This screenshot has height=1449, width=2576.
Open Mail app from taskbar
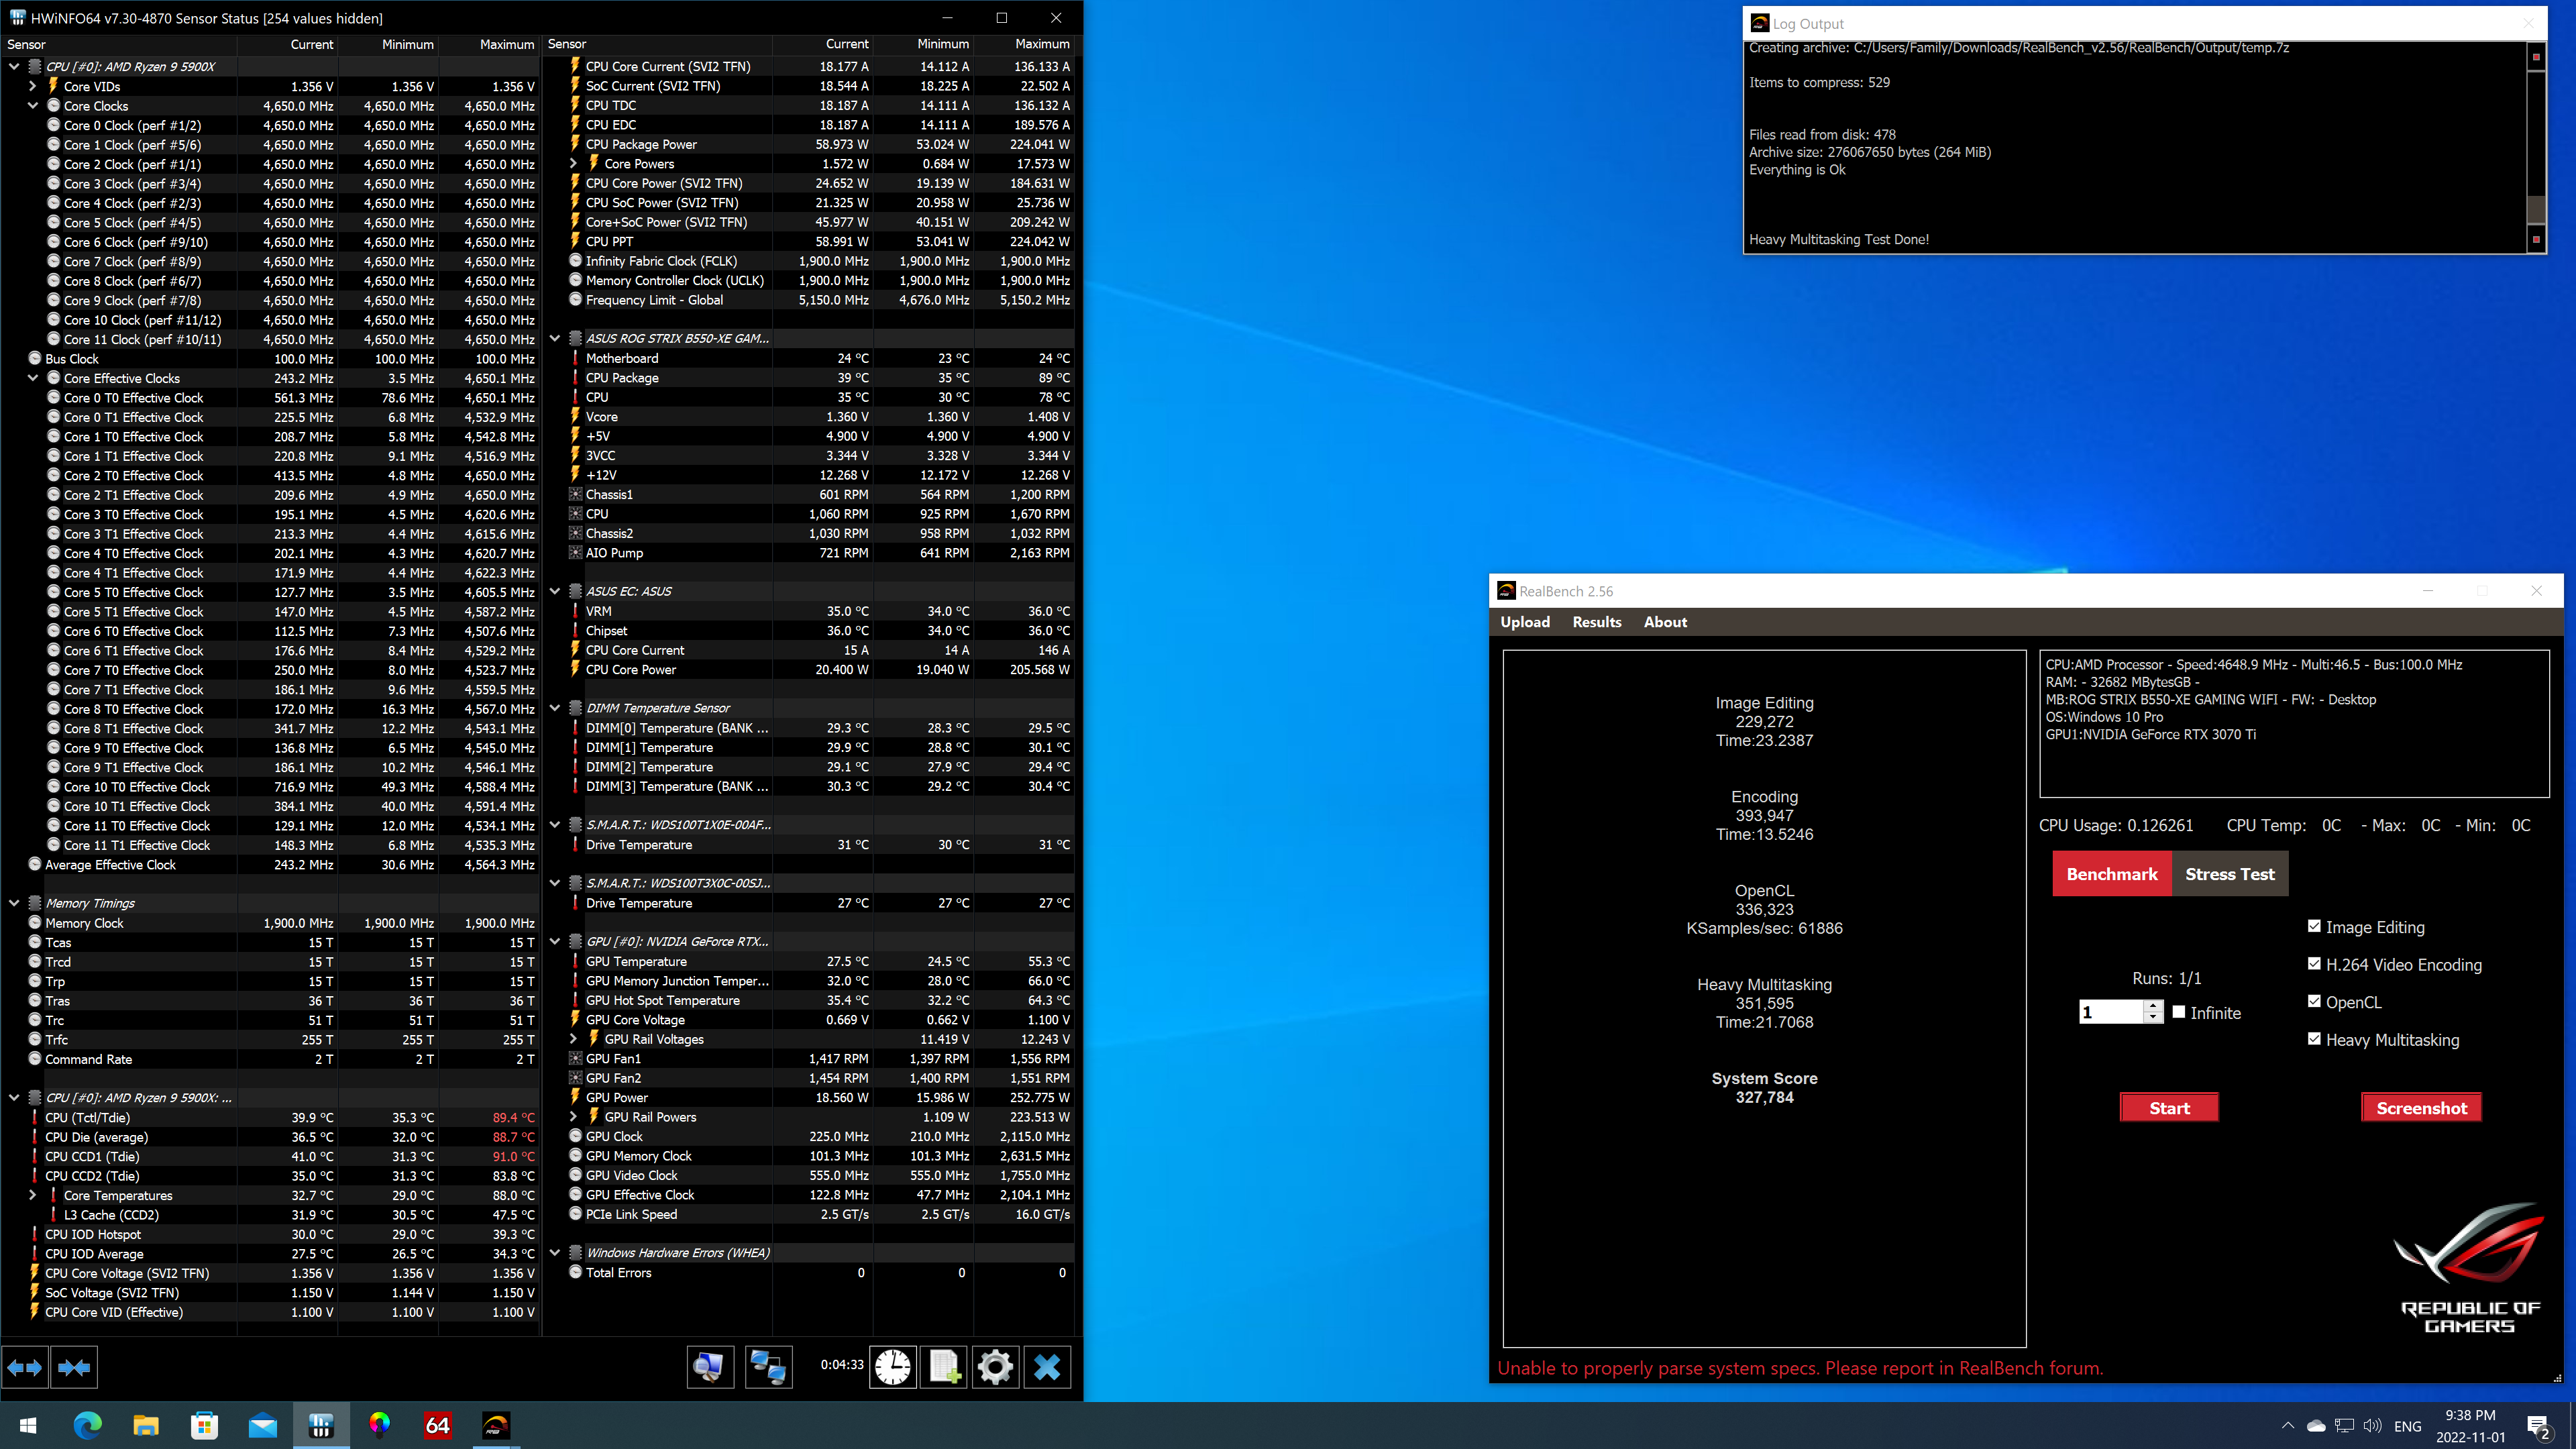[x=263, y=1425]
